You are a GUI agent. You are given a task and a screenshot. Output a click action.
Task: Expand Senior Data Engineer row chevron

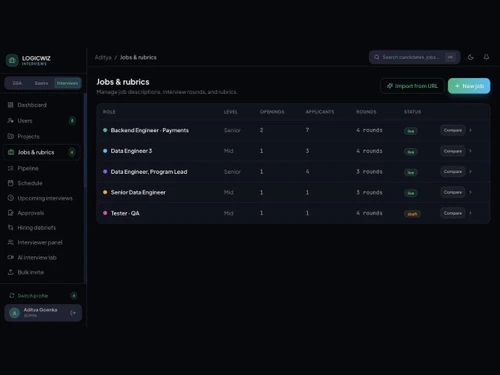470,192
